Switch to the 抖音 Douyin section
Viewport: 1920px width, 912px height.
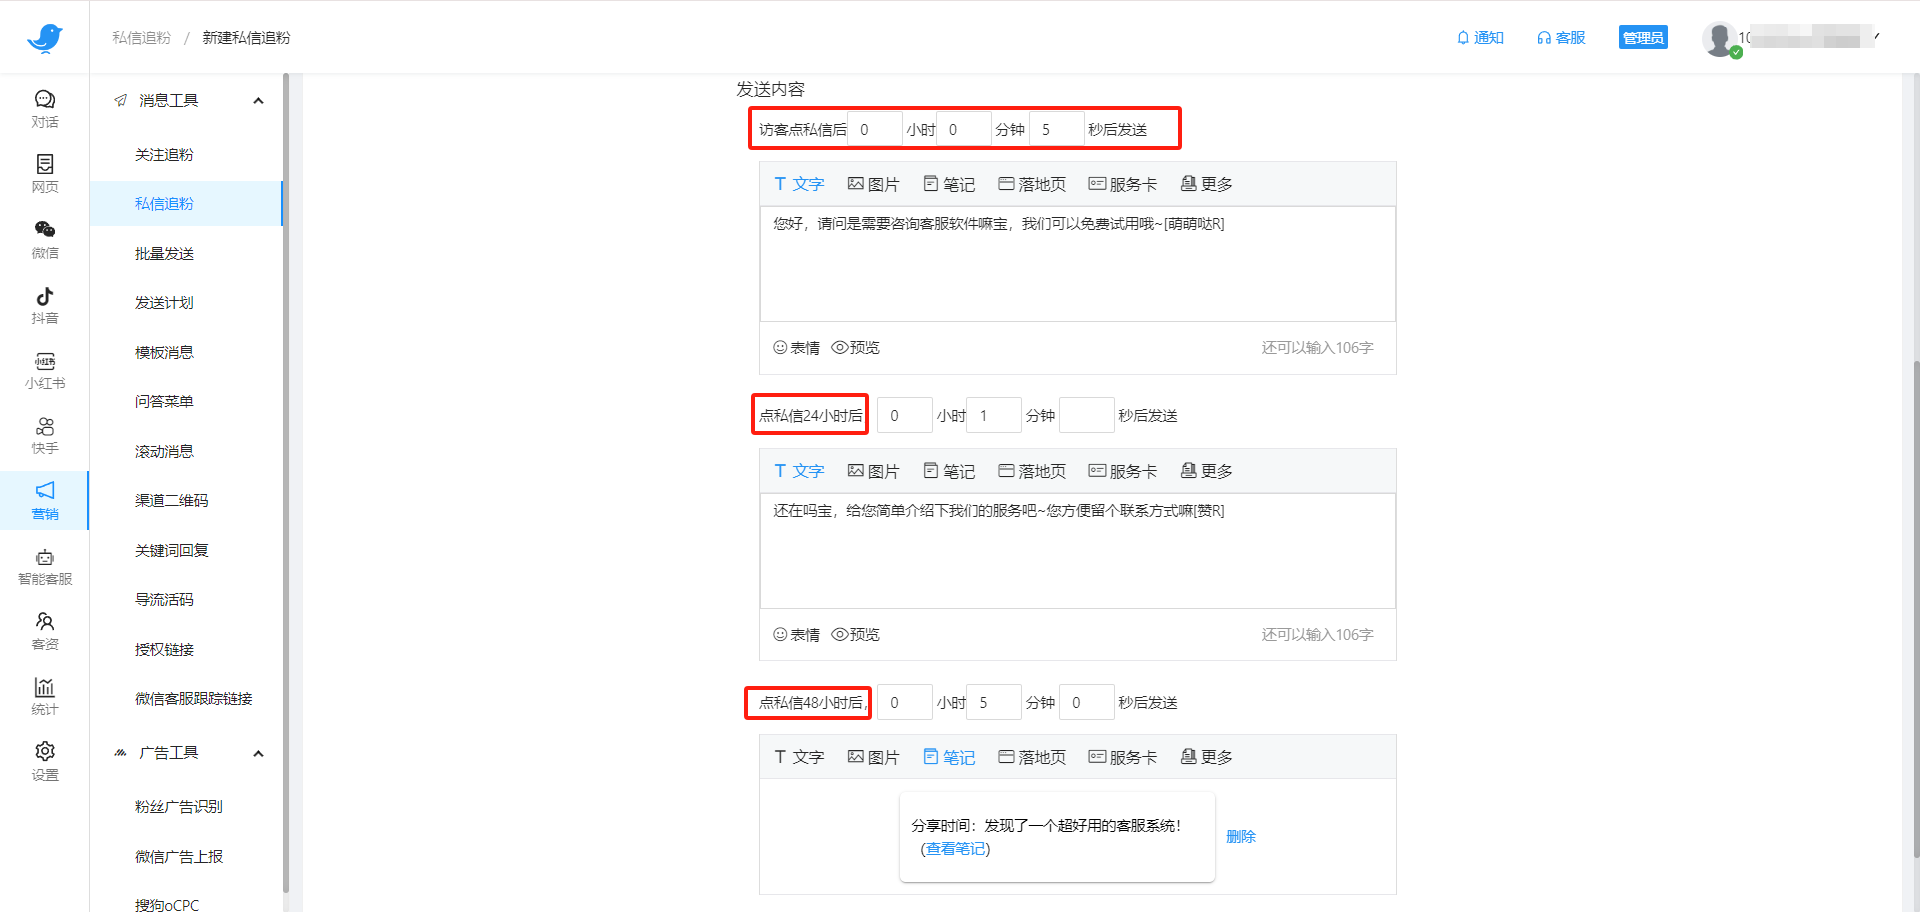click(44, 304)
